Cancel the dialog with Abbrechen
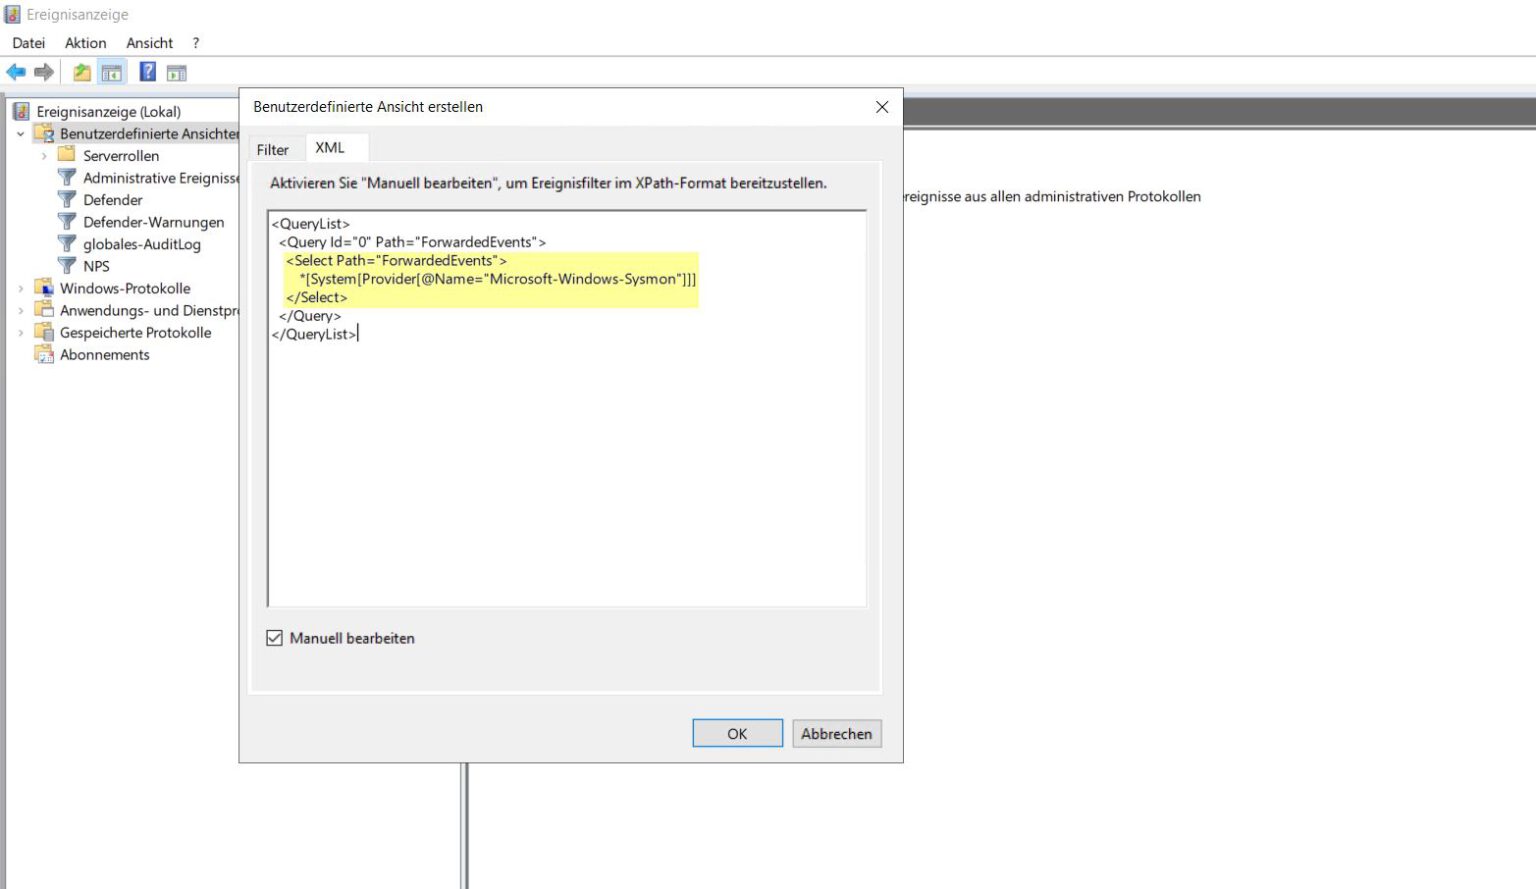 click(x=836, y=733)
